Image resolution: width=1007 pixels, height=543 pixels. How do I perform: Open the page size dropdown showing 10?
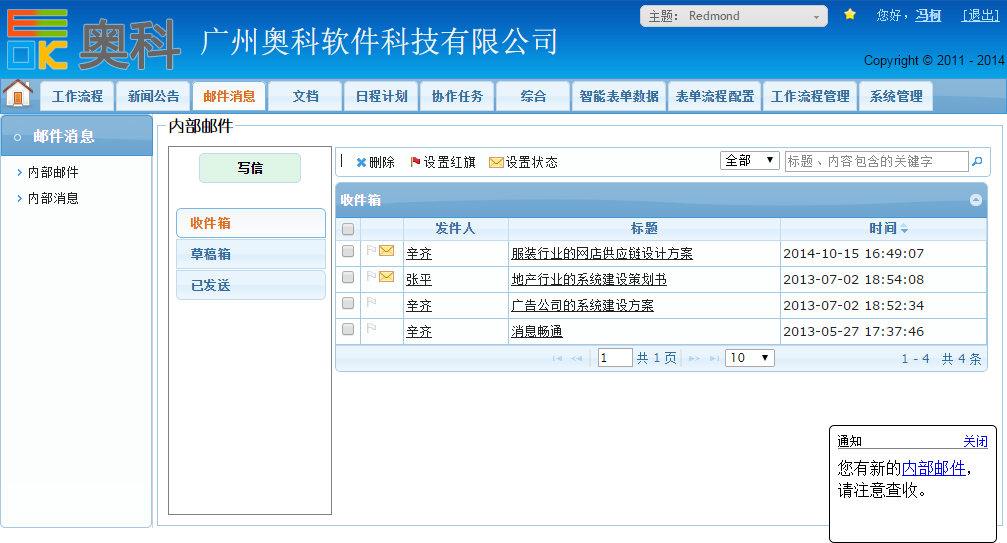pyautogui.click(x=750, y=358)
